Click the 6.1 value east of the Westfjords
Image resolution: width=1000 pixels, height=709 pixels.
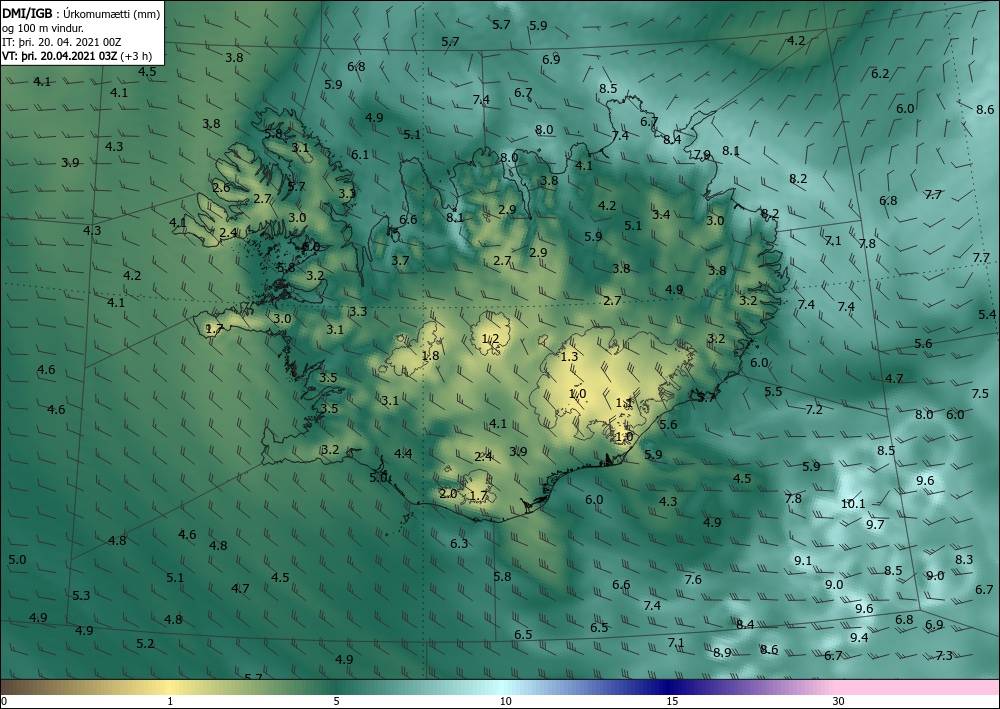click(x=360, y=155)
